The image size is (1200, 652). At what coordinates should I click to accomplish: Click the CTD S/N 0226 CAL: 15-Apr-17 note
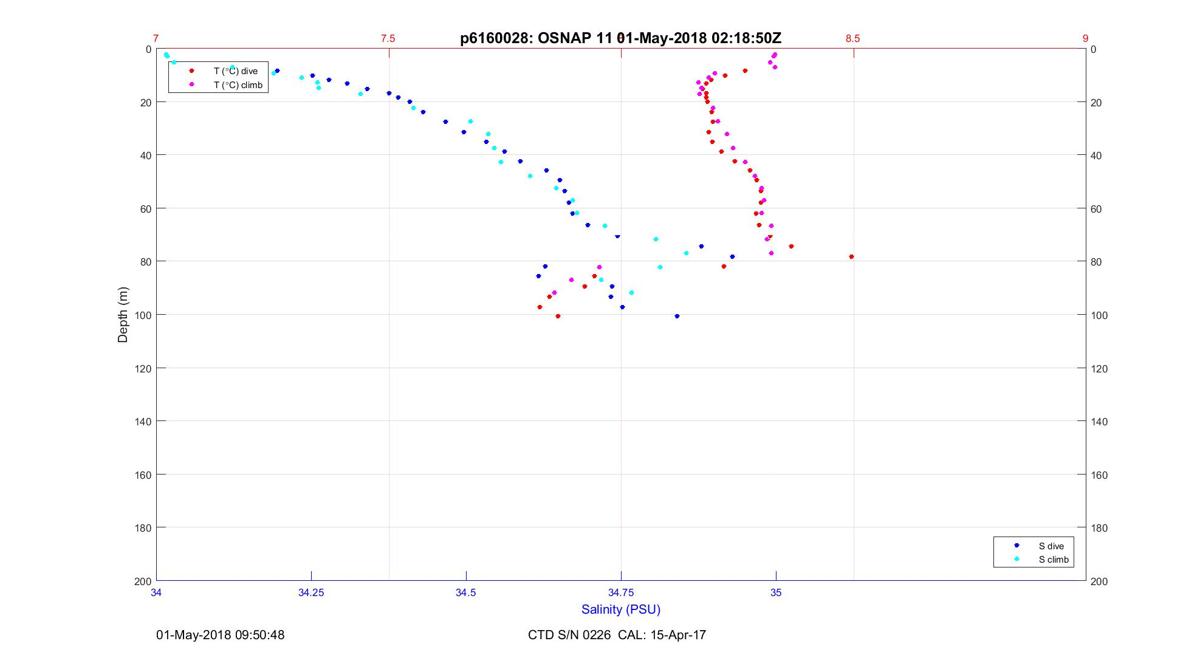[x=618, y=635]
